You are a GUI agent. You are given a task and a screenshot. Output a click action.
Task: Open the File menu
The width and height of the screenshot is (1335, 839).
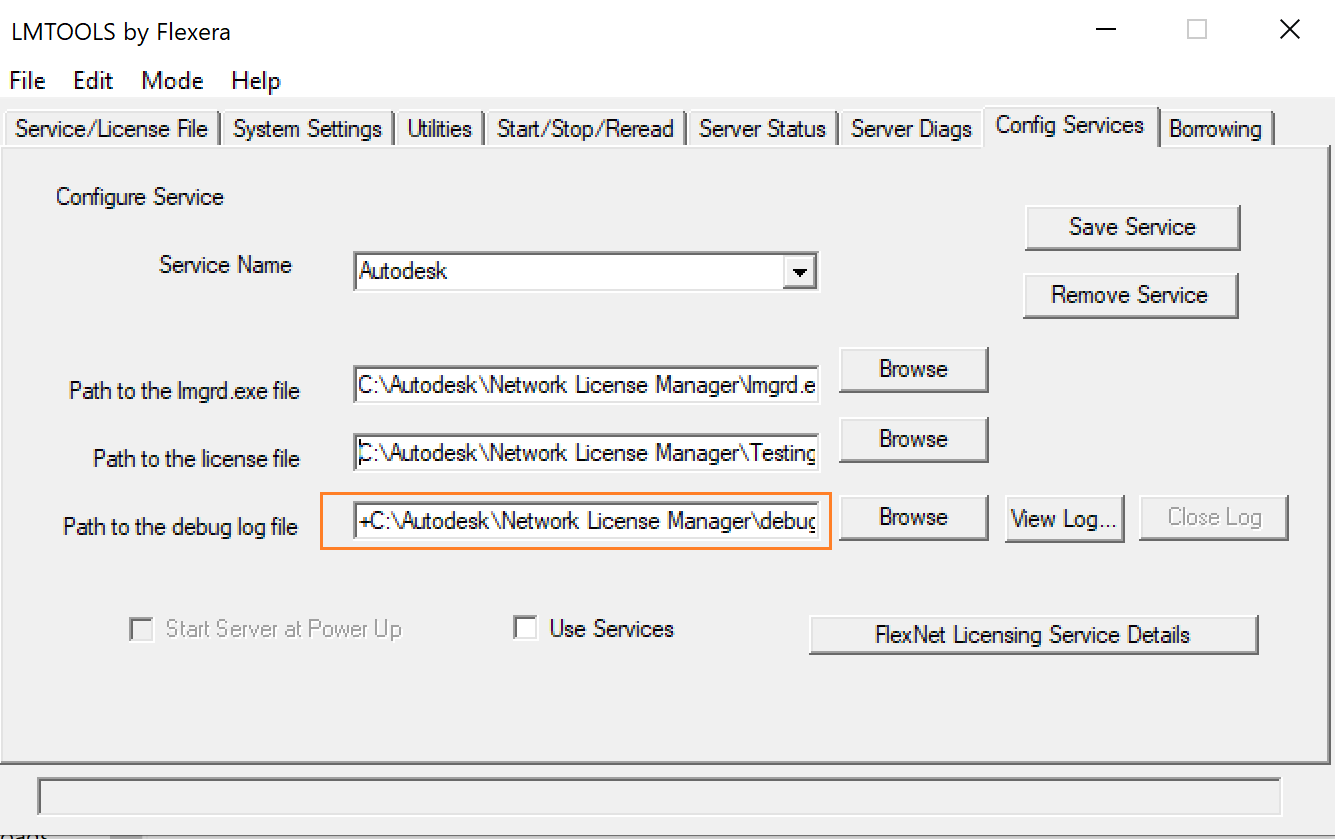coord(28,81)
